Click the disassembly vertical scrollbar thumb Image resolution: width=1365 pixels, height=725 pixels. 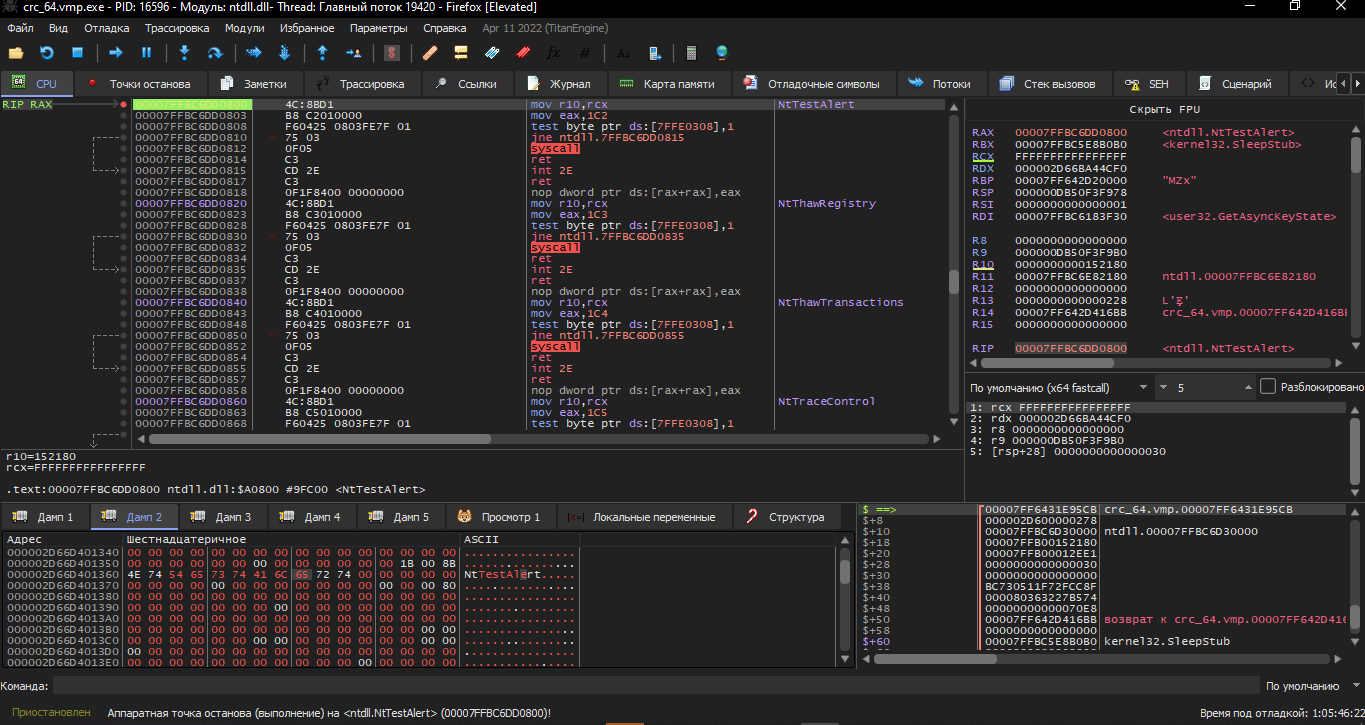955,281
